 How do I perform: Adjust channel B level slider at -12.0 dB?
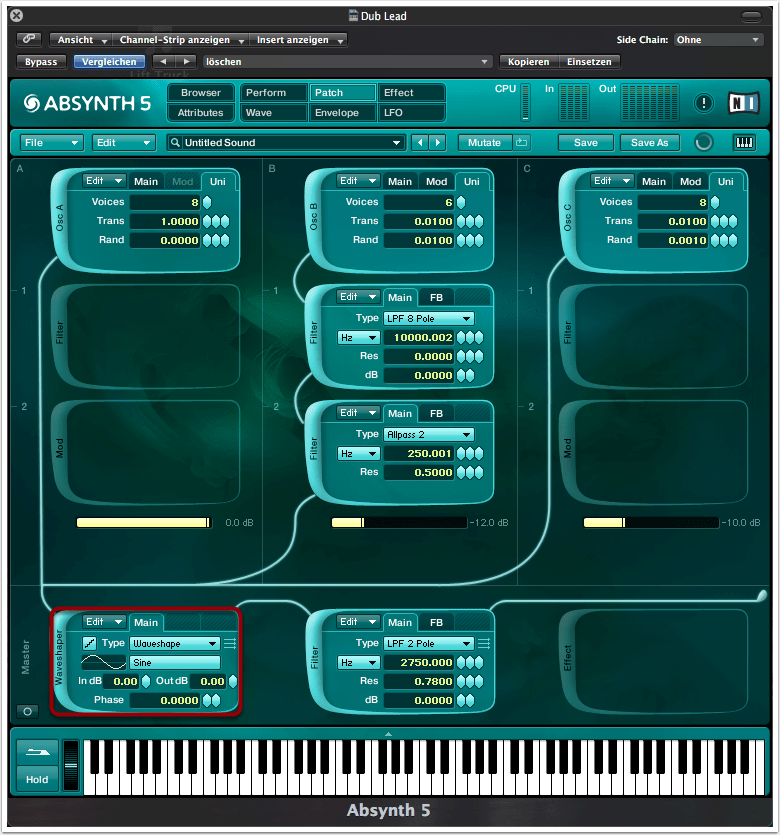(399, 522)
